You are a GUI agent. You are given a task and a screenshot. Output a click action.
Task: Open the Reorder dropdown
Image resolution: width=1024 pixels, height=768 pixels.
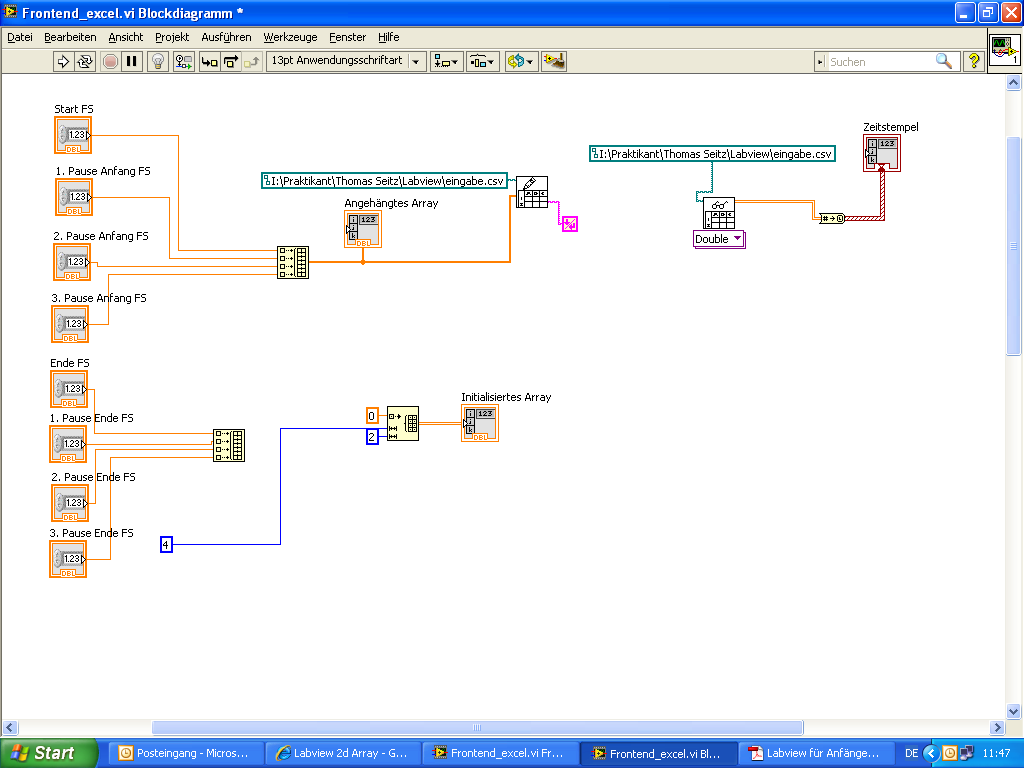(x=521, y=61)
